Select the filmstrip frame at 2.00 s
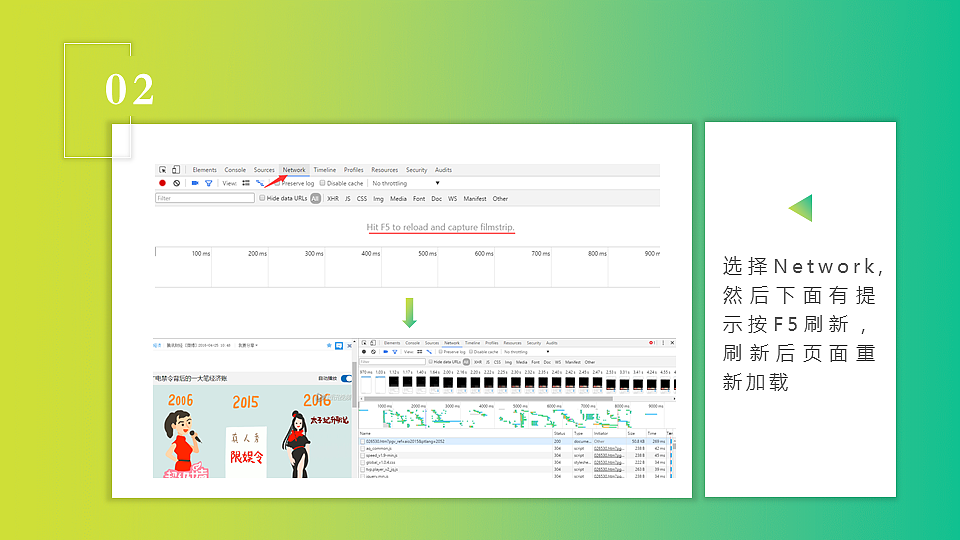The height and width of the screenshot is (540, 960). pos(448,383)
